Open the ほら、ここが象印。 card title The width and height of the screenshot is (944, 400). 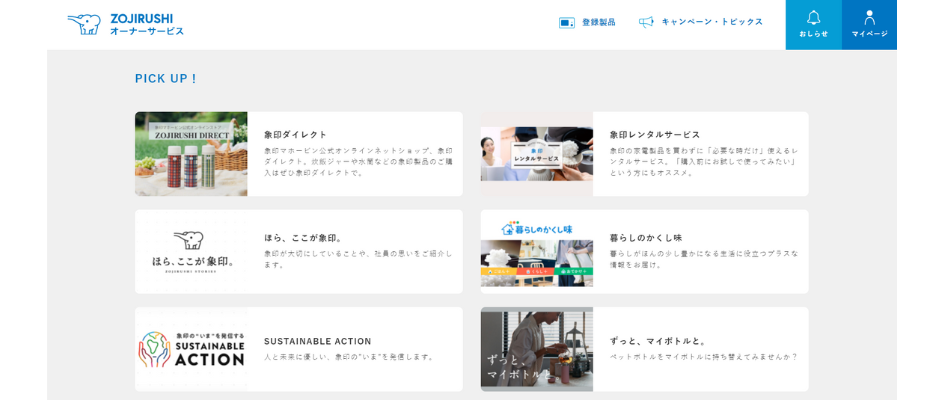tap(303, 238)
